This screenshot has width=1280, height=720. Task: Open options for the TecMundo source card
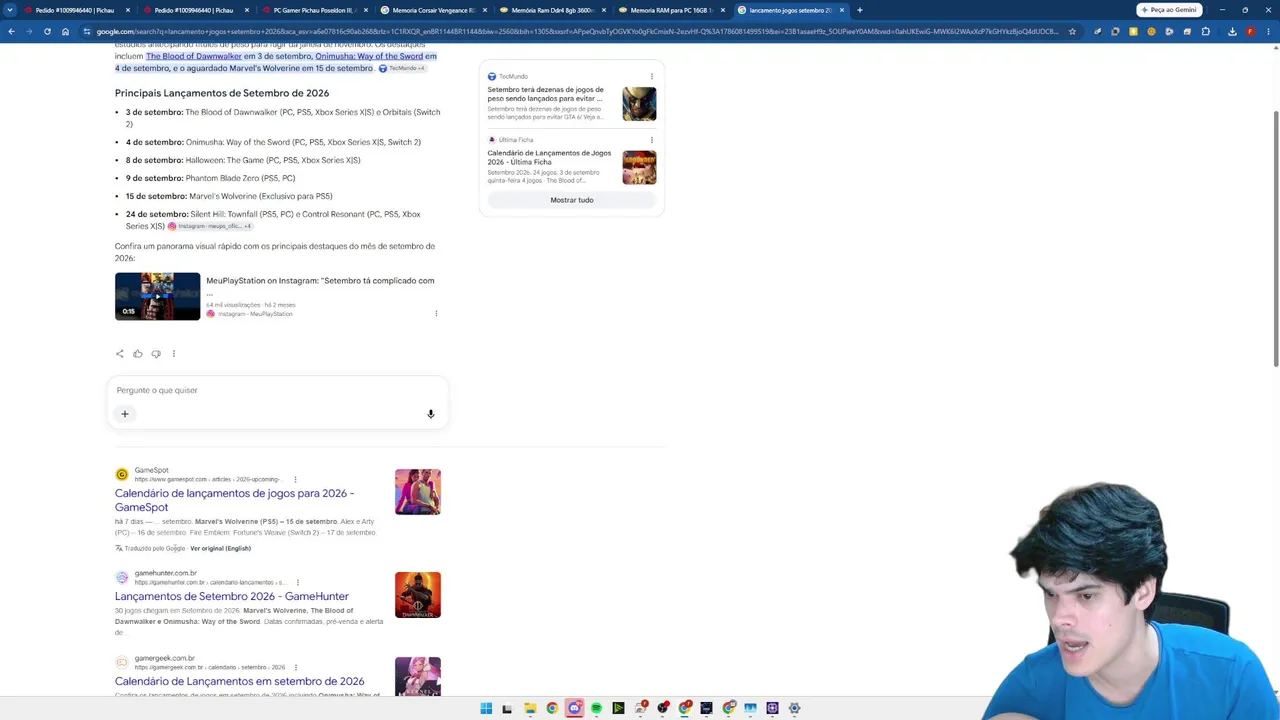point(652,76)
